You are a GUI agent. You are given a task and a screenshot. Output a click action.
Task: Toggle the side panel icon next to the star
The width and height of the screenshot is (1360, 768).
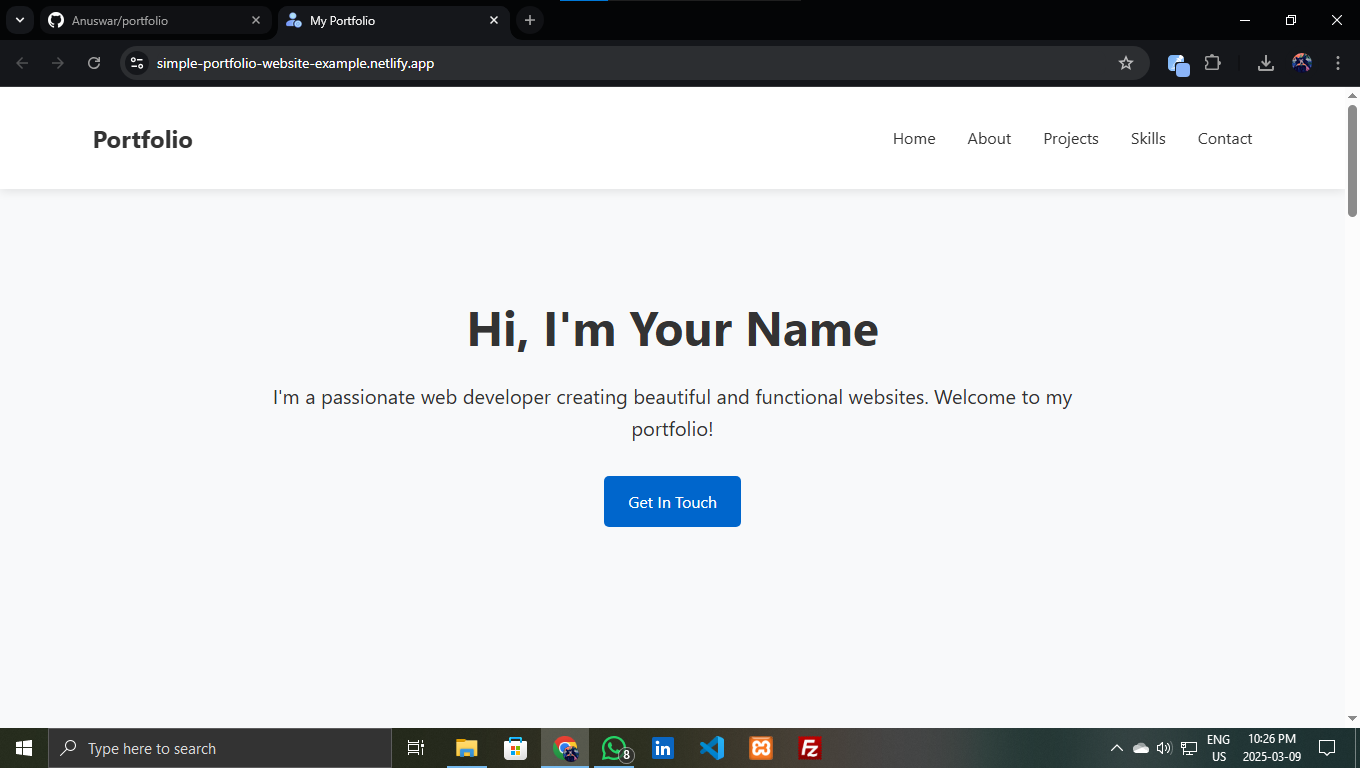[x=1177, y=62]
